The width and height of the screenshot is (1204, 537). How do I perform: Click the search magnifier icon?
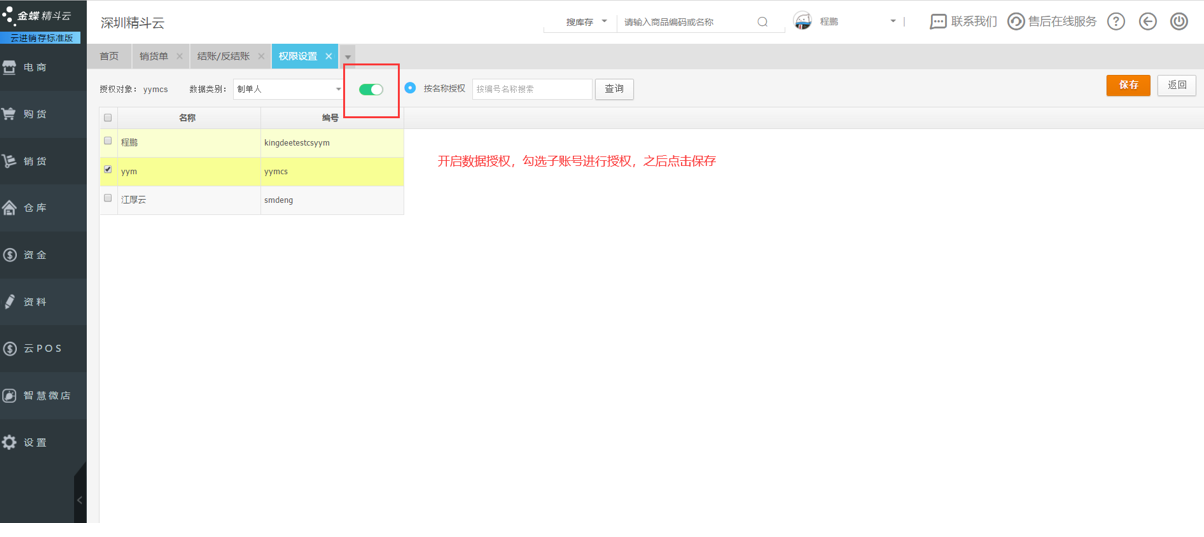[762, 22]
